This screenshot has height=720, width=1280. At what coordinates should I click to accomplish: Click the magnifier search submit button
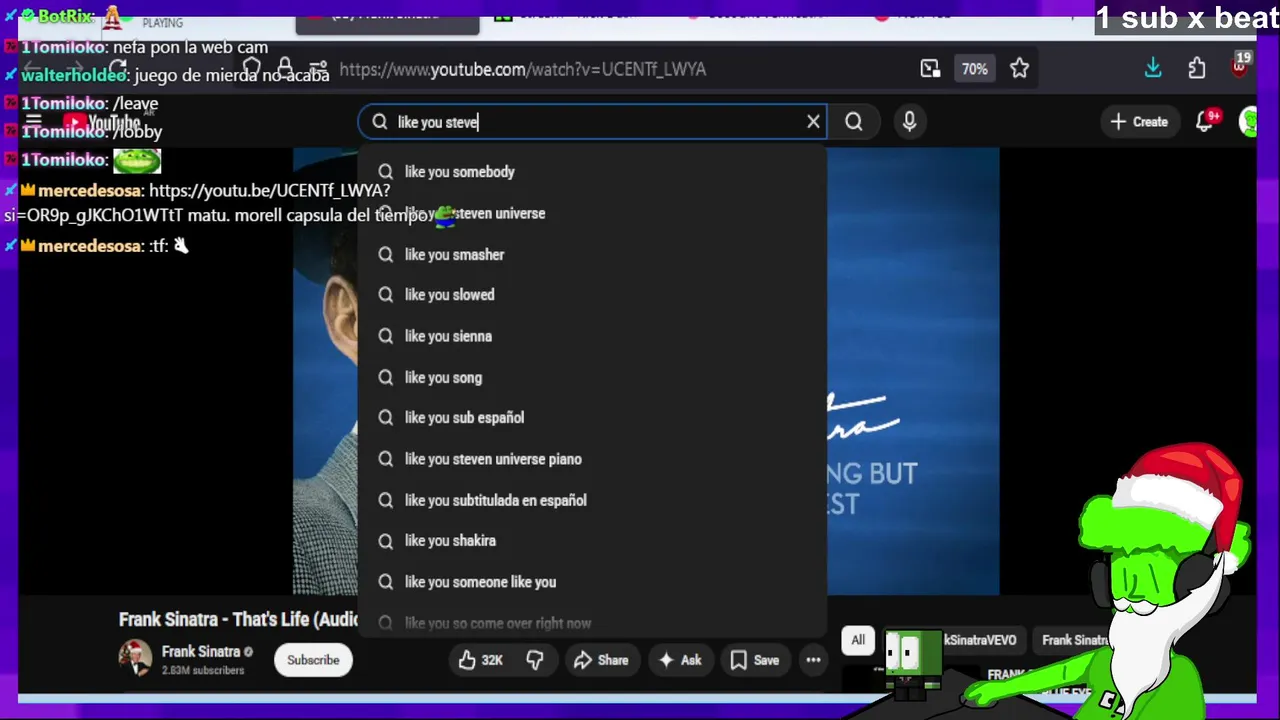853,122
